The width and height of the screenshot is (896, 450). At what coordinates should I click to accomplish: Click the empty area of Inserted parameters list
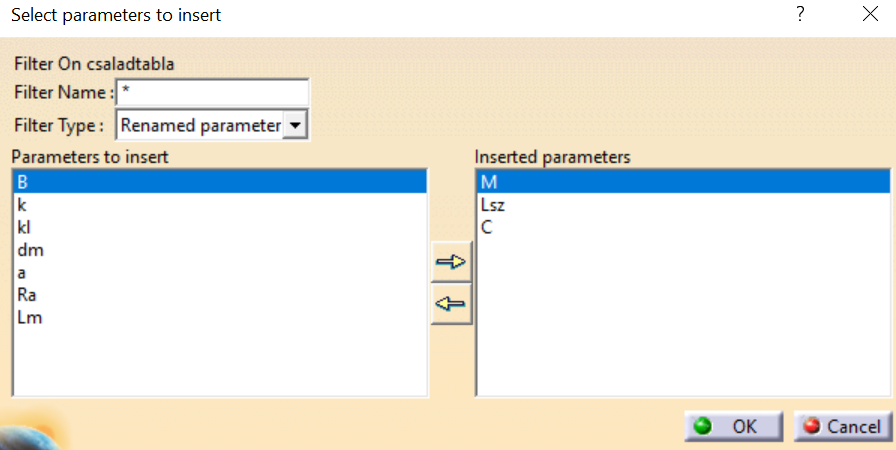point(680,320)
